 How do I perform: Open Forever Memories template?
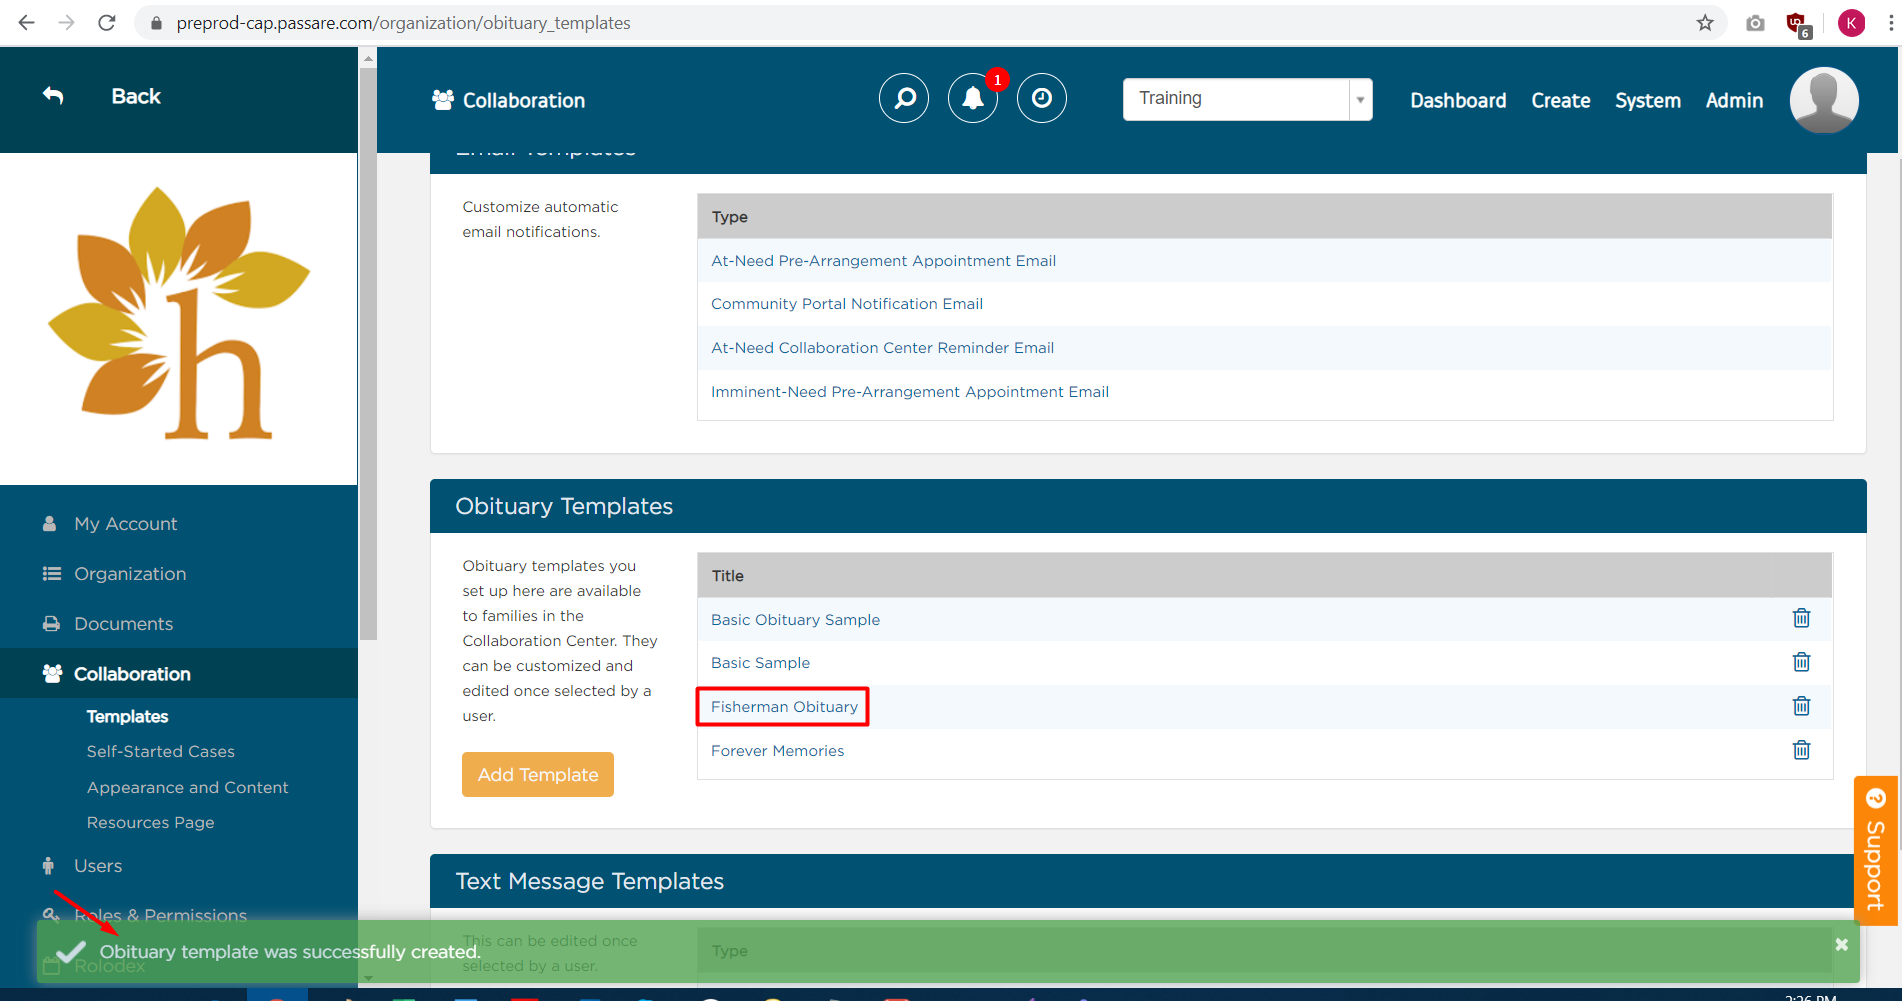pyautogui.click(x=777, y=751)
